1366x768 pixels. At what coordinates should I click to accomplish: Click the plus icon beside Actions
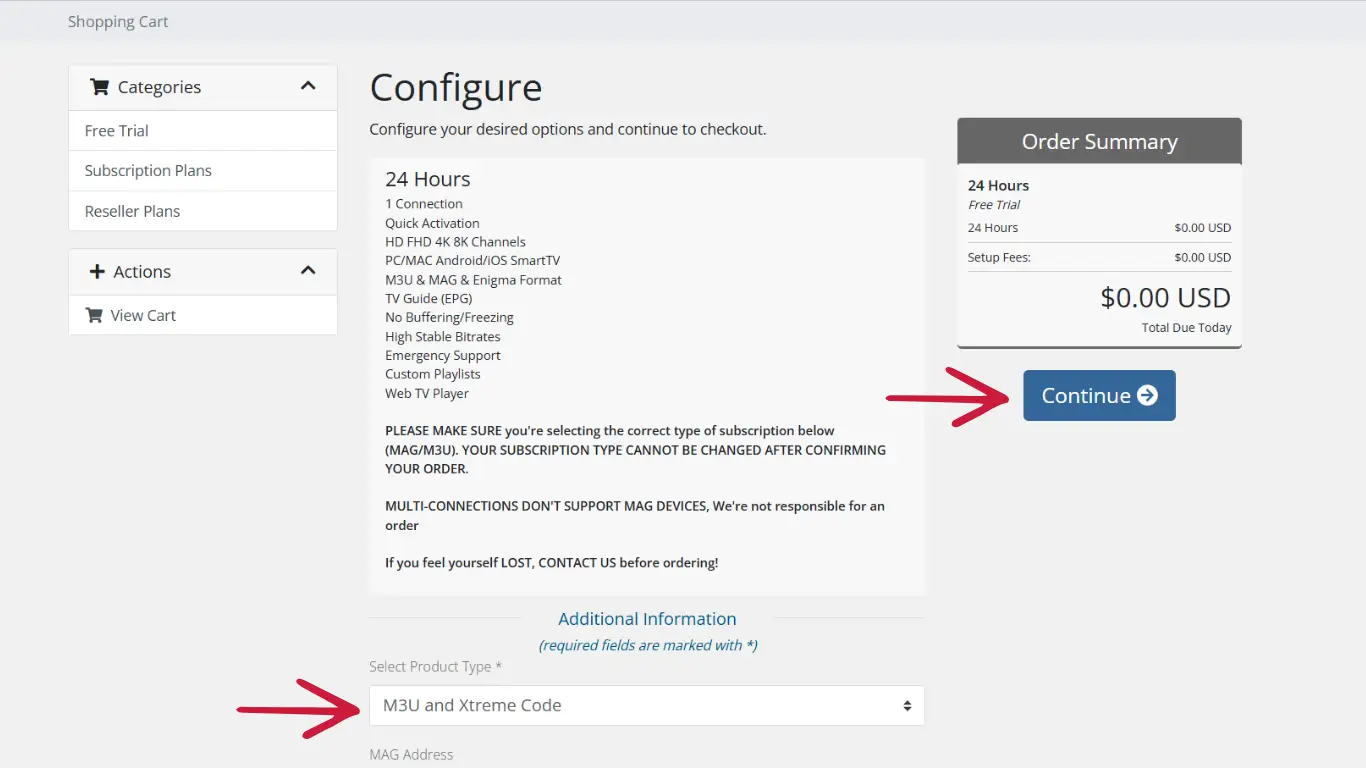pos(97,271)
